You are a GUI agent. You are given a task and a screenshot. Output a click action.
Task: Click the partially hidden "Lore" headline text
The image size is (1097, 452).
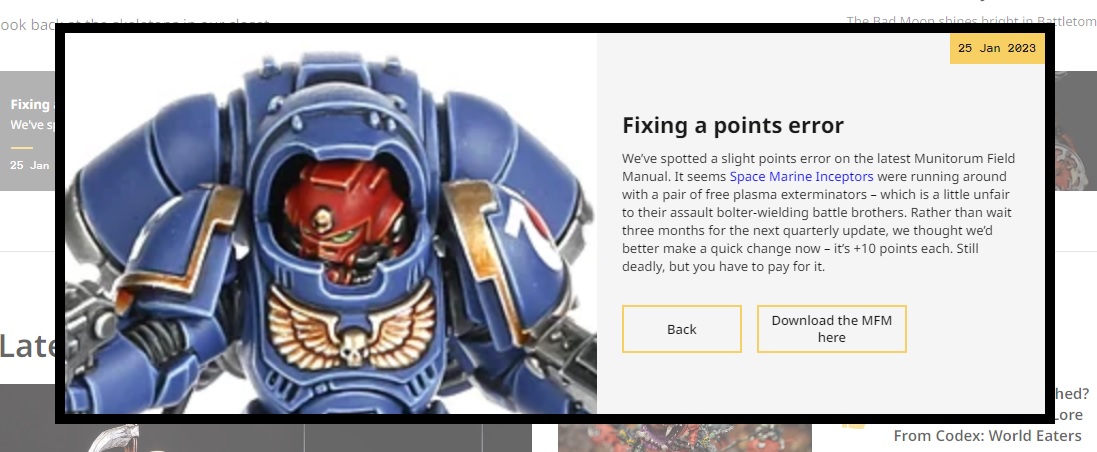tap(1068, 415)
